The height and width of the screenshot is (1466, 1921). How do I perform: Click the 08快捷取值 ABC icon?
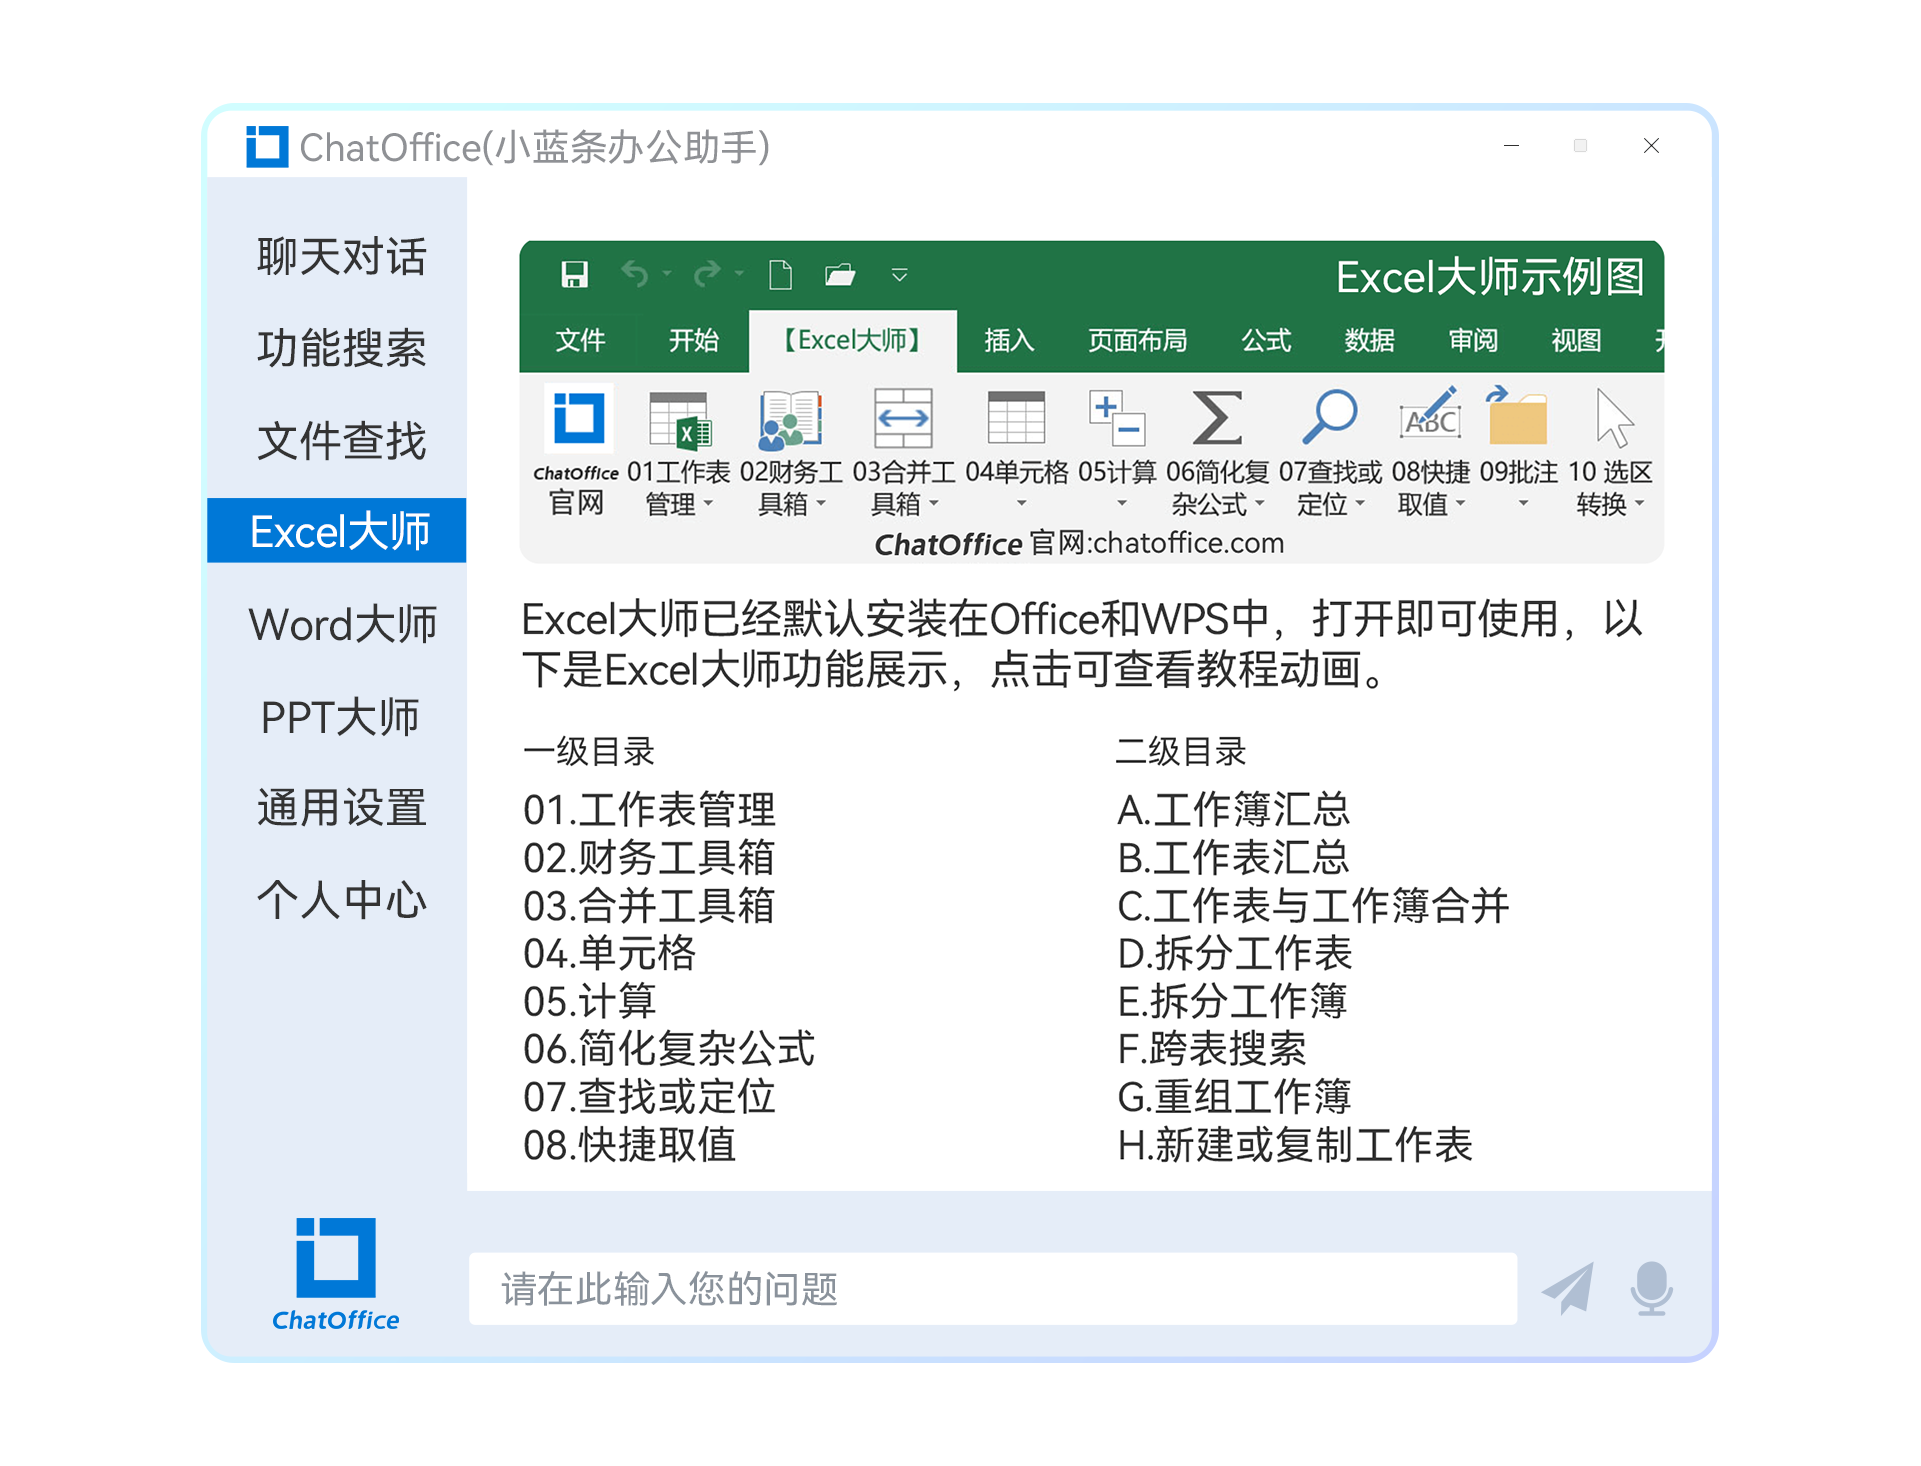coord(1430,415)
